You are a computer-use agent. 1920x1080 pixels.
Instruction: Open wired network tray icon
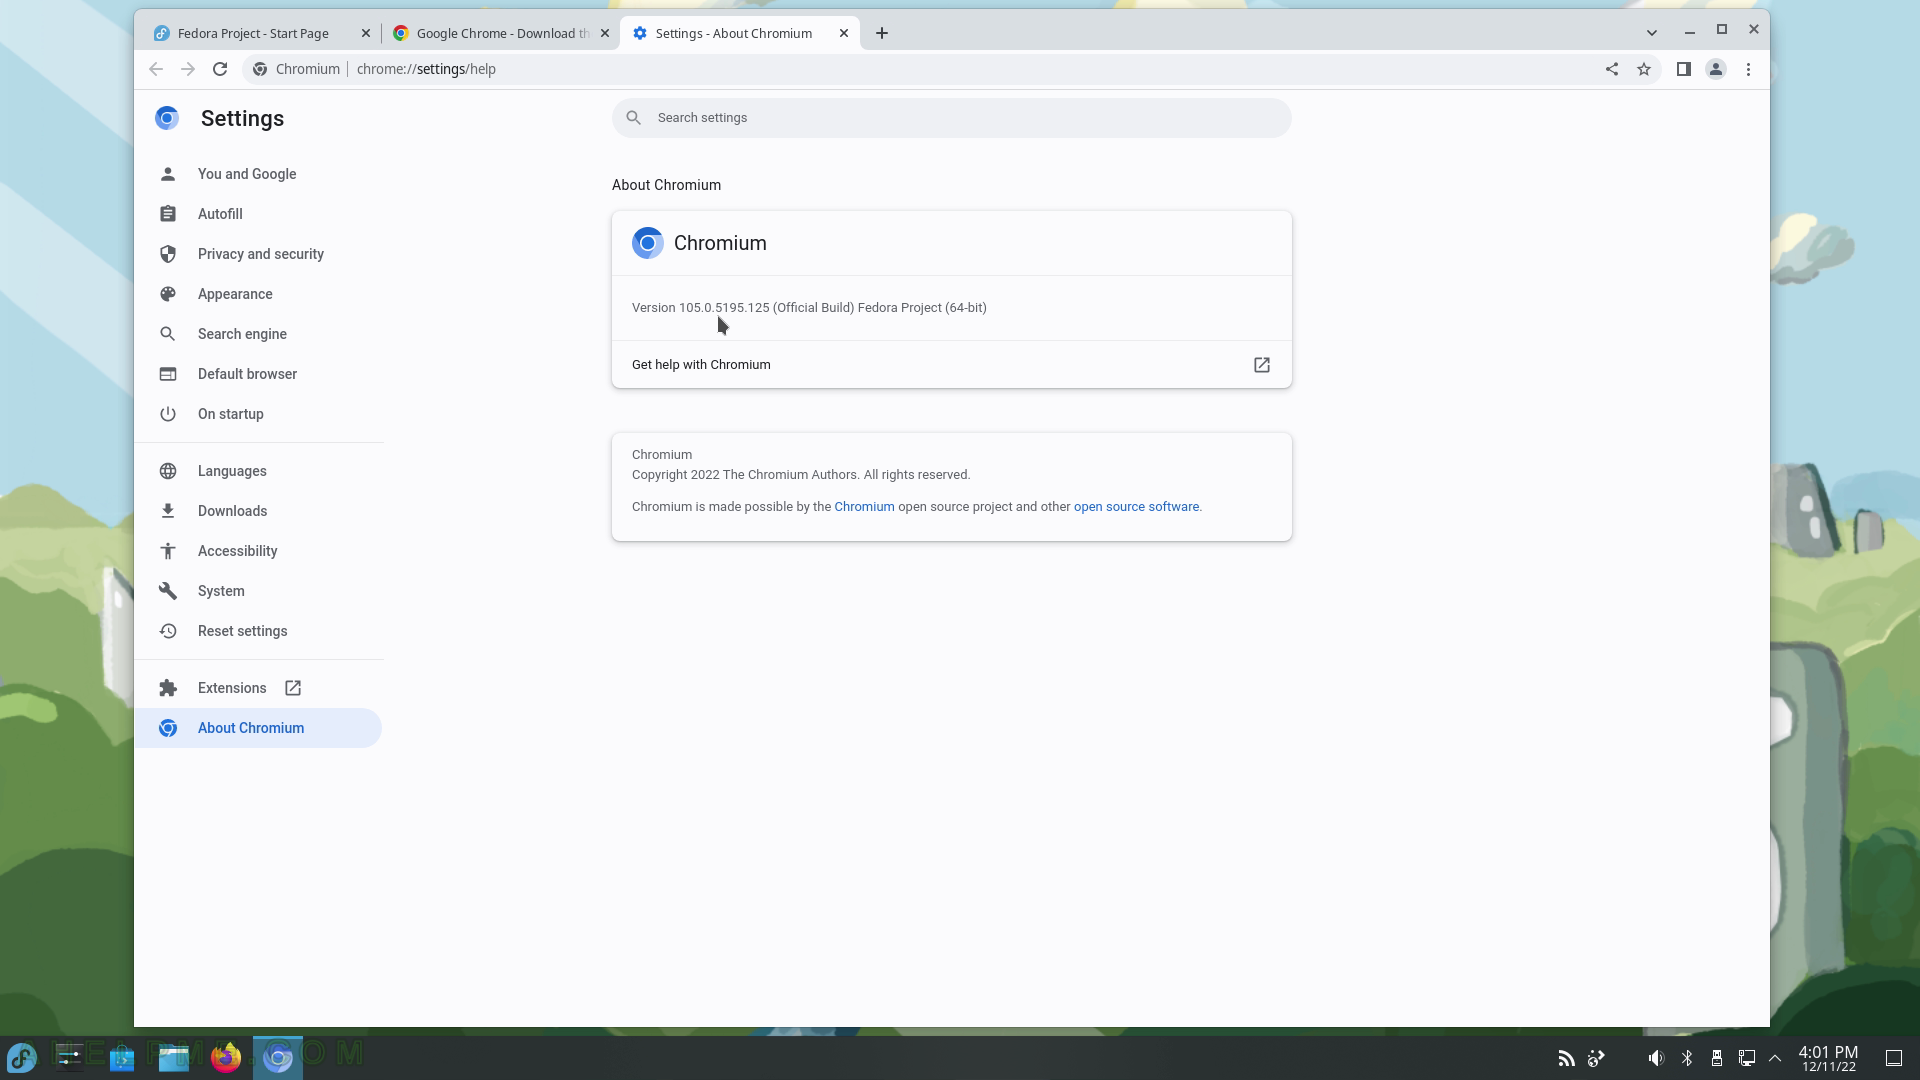pos(1747,1058)
